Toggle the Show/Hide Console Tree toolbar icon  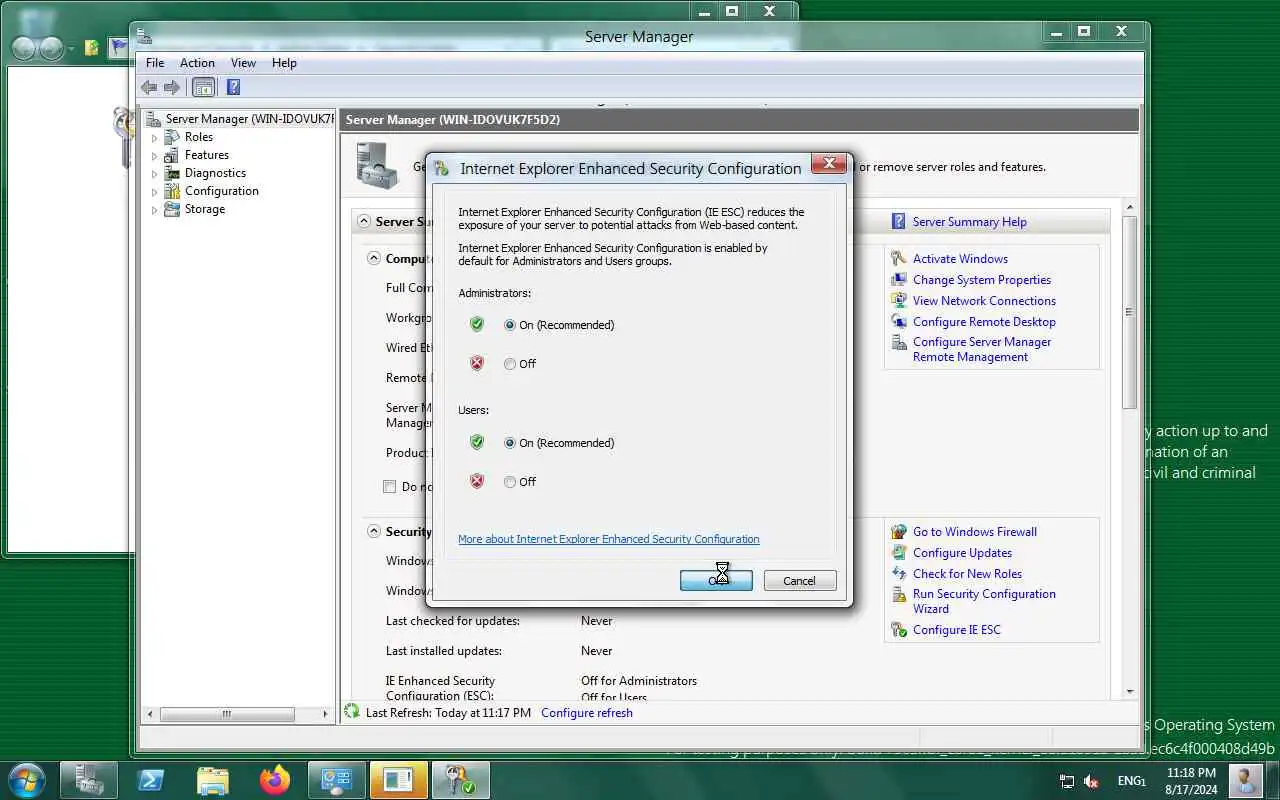[x=203, y=87]
